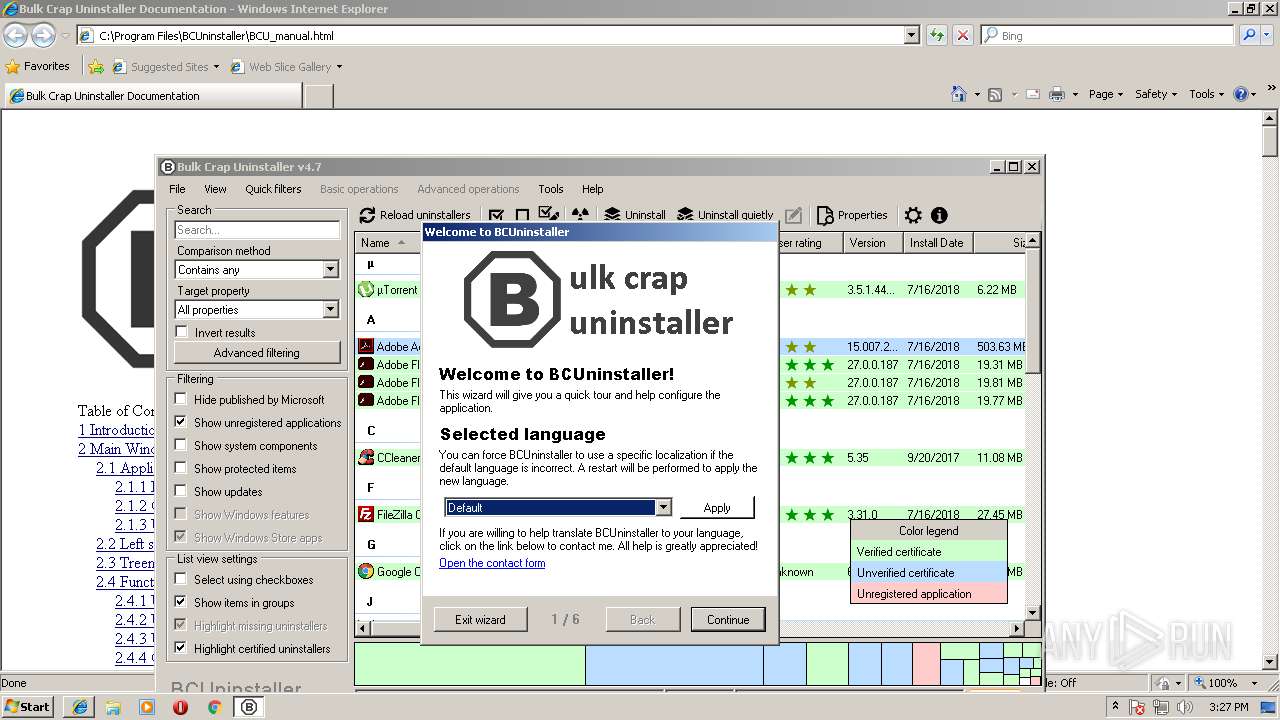Expand the IE address bar dropdown arrow
The height and width of the screenshot is (720, 1280).
911,35
